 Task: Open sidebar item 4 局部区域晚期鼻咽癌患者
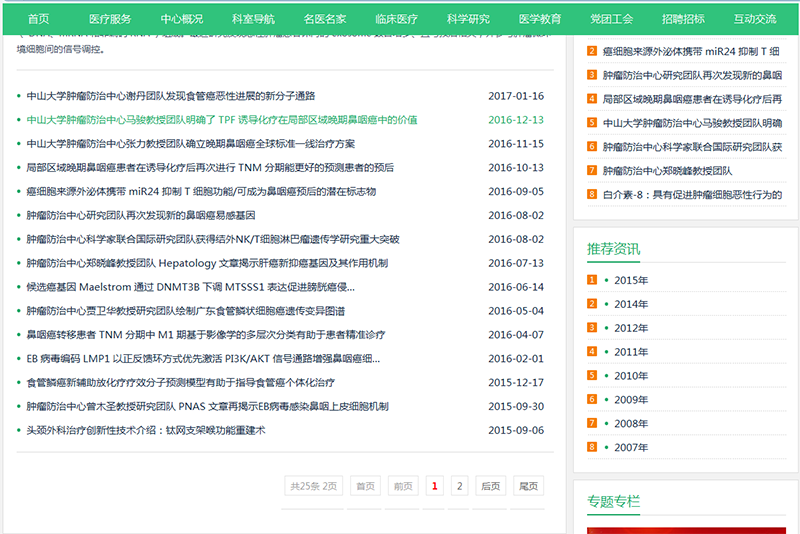coord(692,99)
